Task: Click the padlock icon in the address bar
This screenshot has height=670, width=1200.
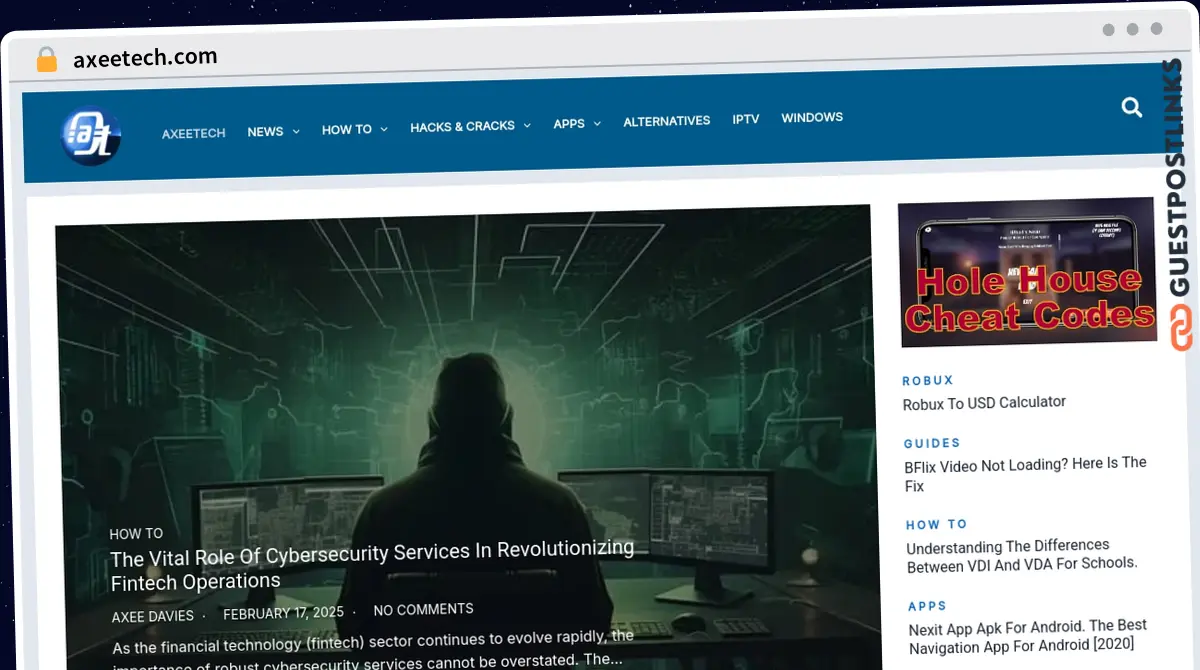Action: point(46,58)
